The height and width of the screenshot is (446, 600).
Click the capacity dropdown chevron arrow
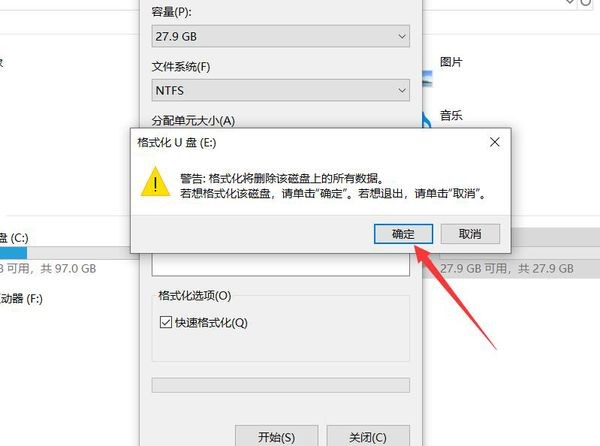tap(401, 36)
